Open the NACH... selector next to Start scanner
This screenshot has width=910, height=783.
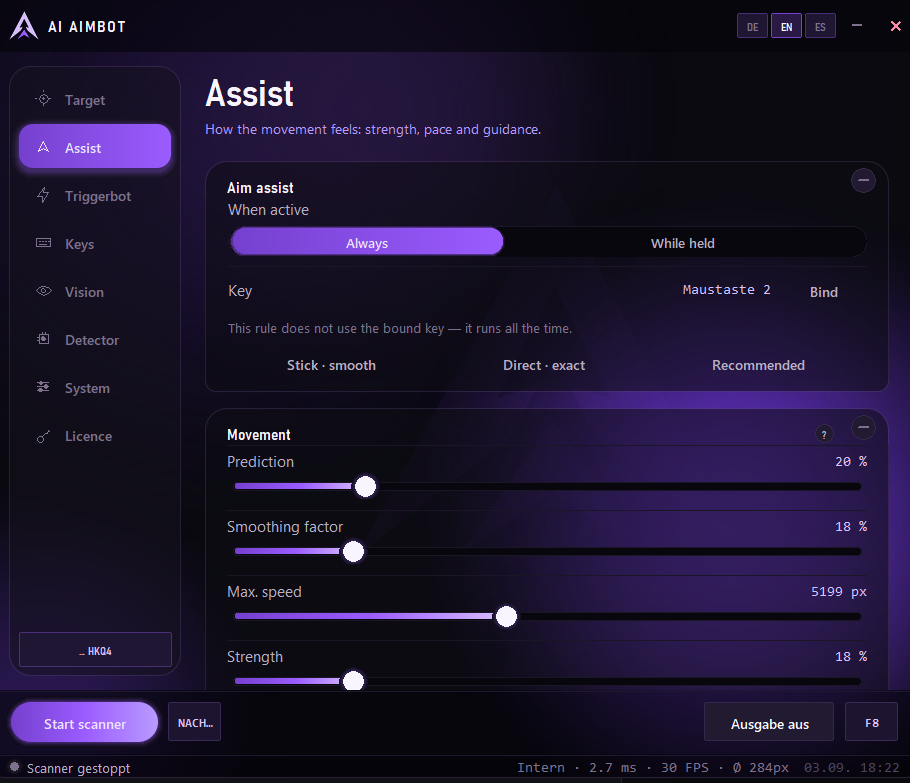click(x=194, y=722)
